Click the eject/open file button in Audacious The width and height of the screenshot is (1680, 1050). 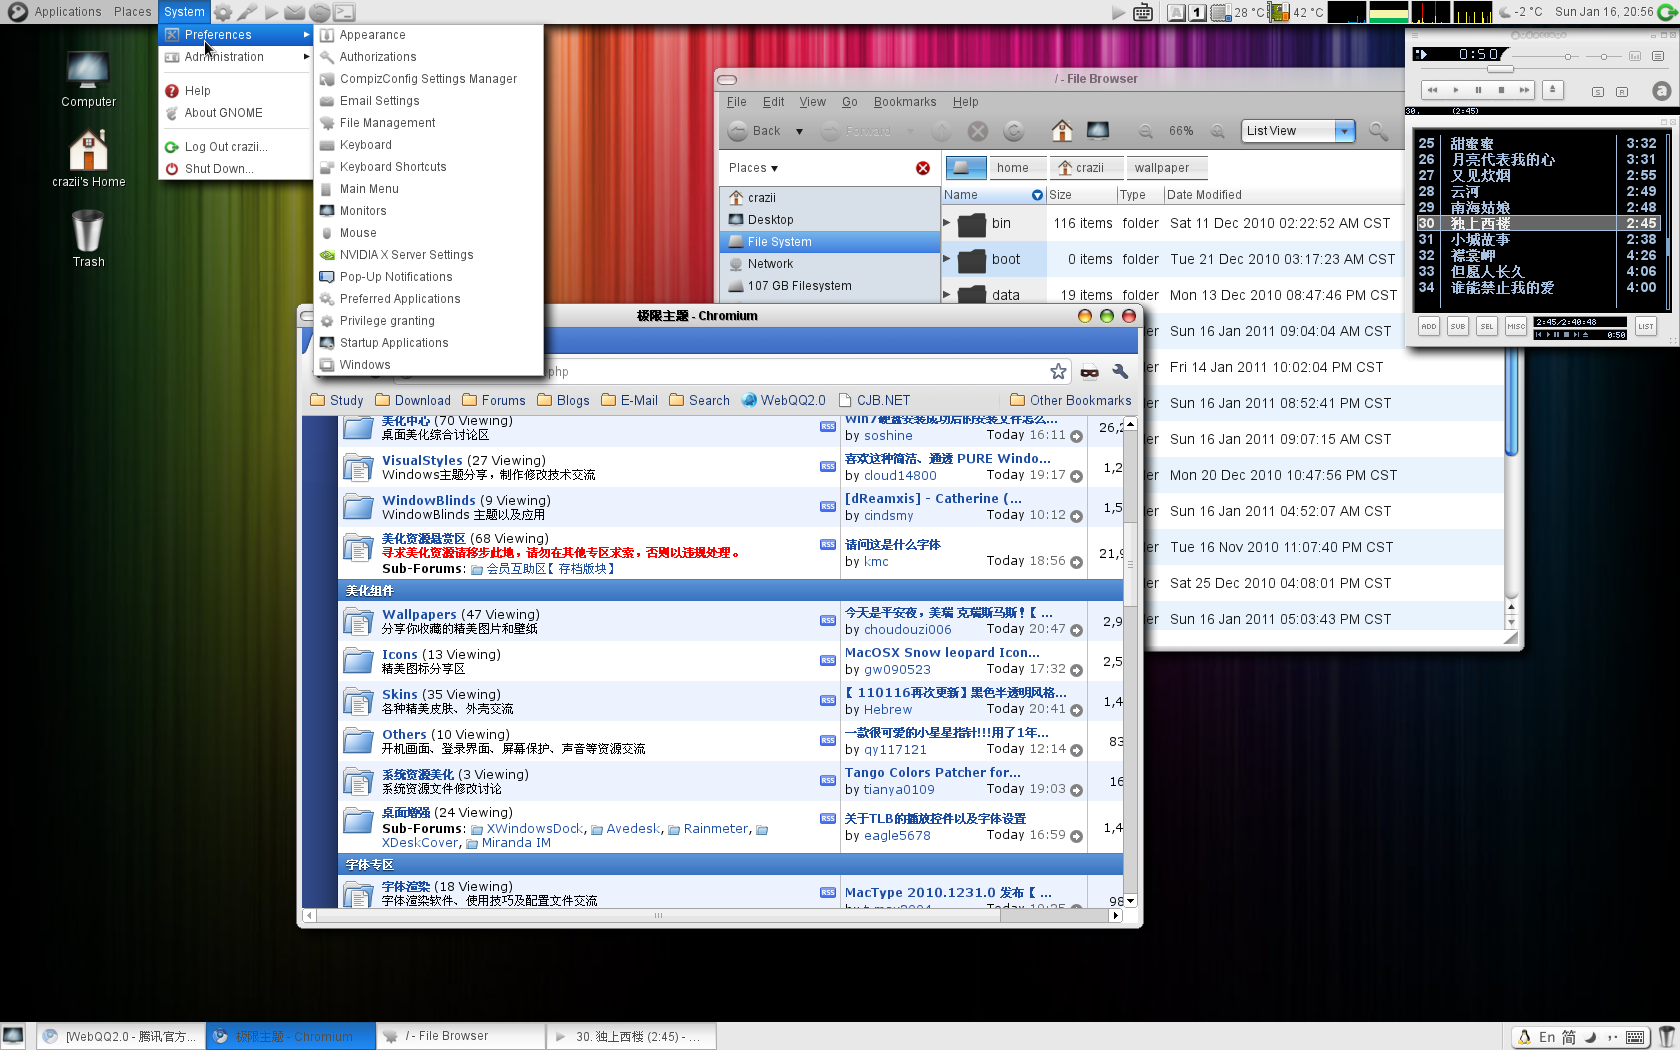coord(1552,90)
